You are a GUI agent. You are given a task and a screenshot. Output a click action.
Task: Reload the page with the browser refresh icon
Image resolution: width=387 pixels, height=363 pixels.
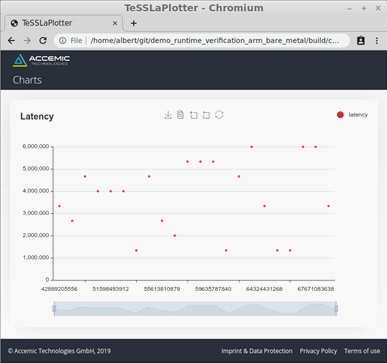pyautogui.click(x=43, y=41)
